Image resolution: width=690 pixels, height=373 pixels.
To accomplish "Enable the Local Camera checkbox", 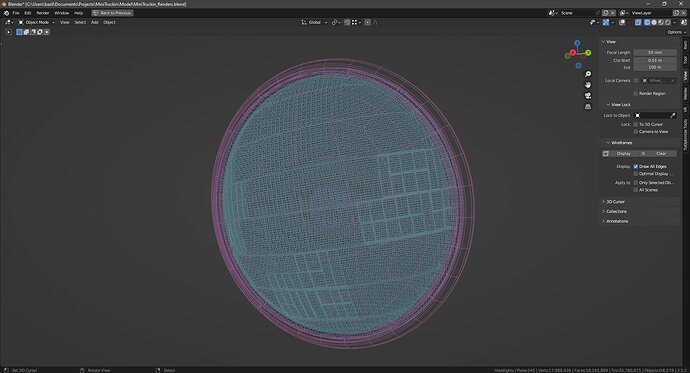I will [635, 80].
